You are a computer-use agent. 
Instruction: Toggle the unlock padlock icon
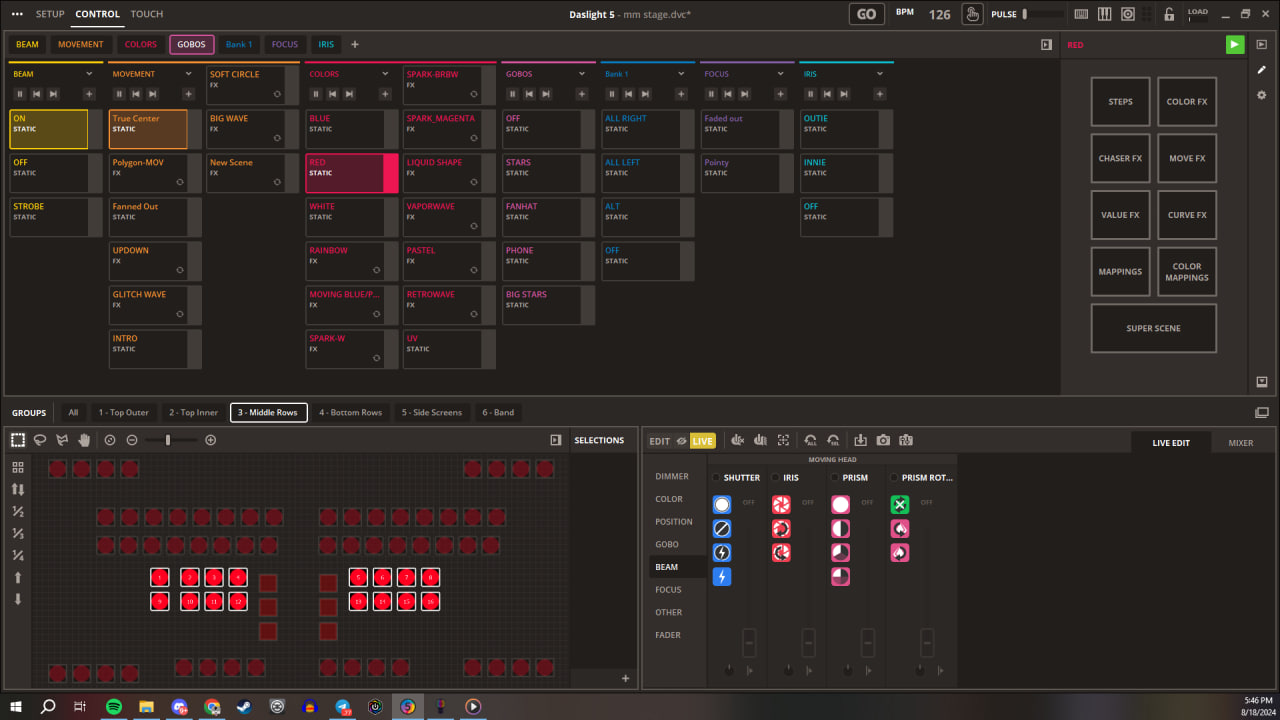[1169, 14]
